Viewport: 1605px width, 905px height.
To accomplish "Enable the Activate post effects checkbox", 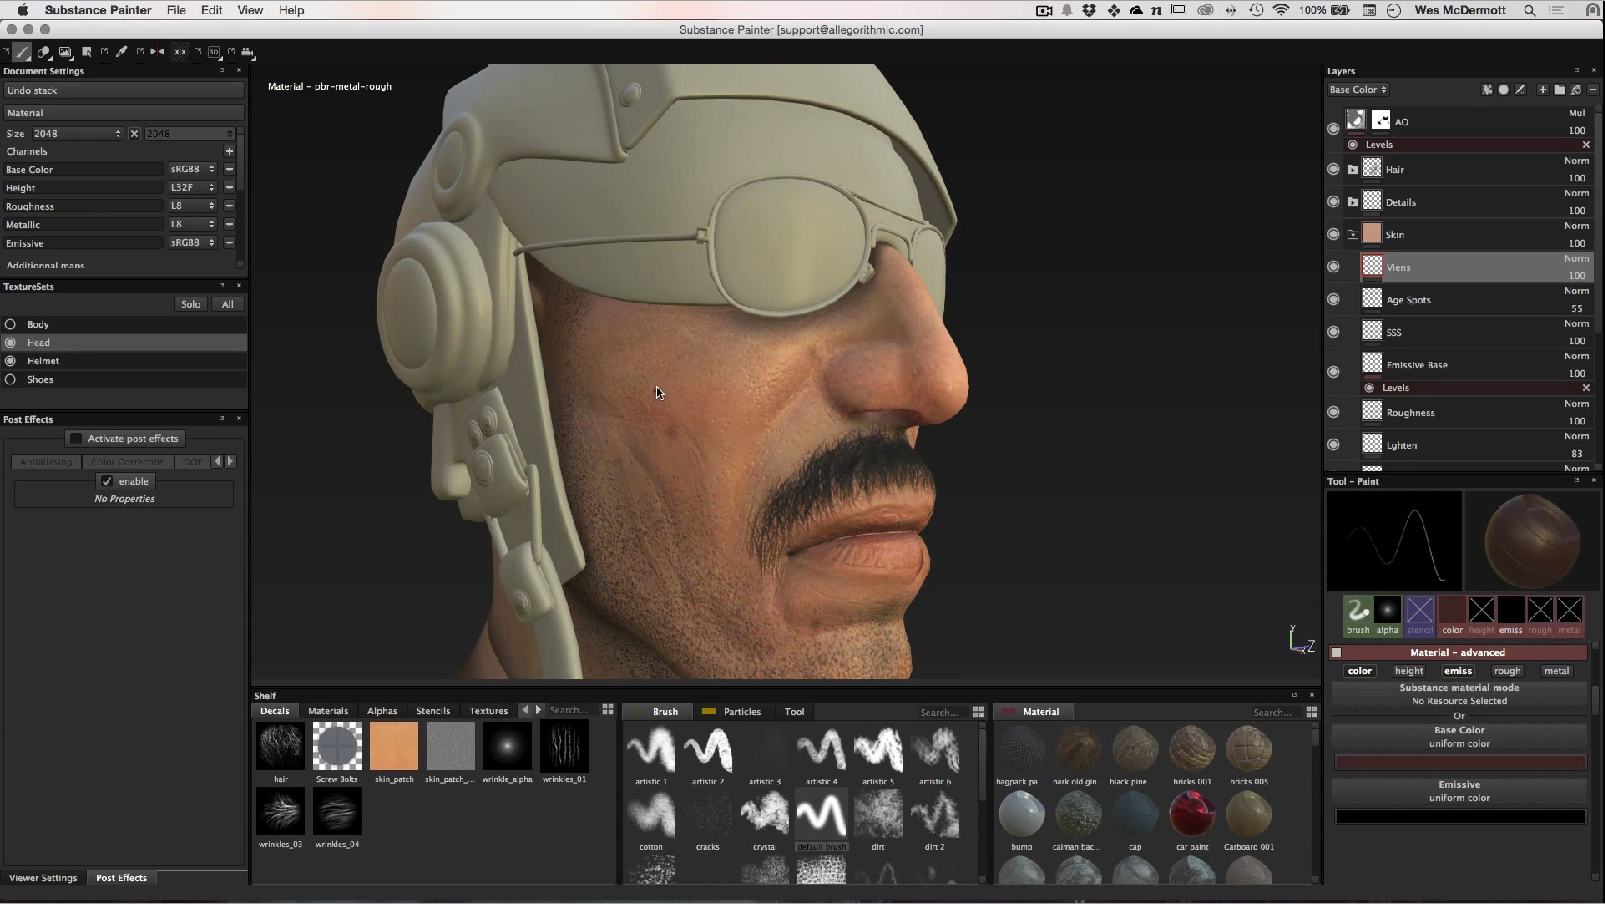I will tap(76, 439).
